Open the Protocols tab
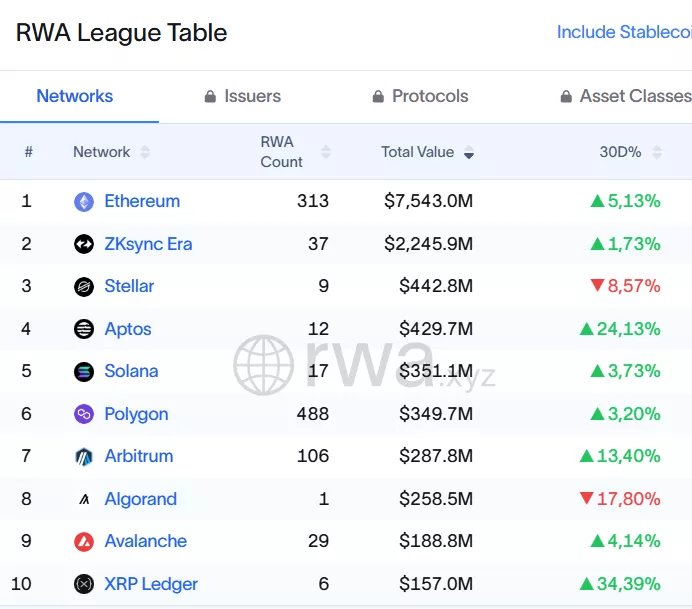The image size is (692, 609). [420, 97]
